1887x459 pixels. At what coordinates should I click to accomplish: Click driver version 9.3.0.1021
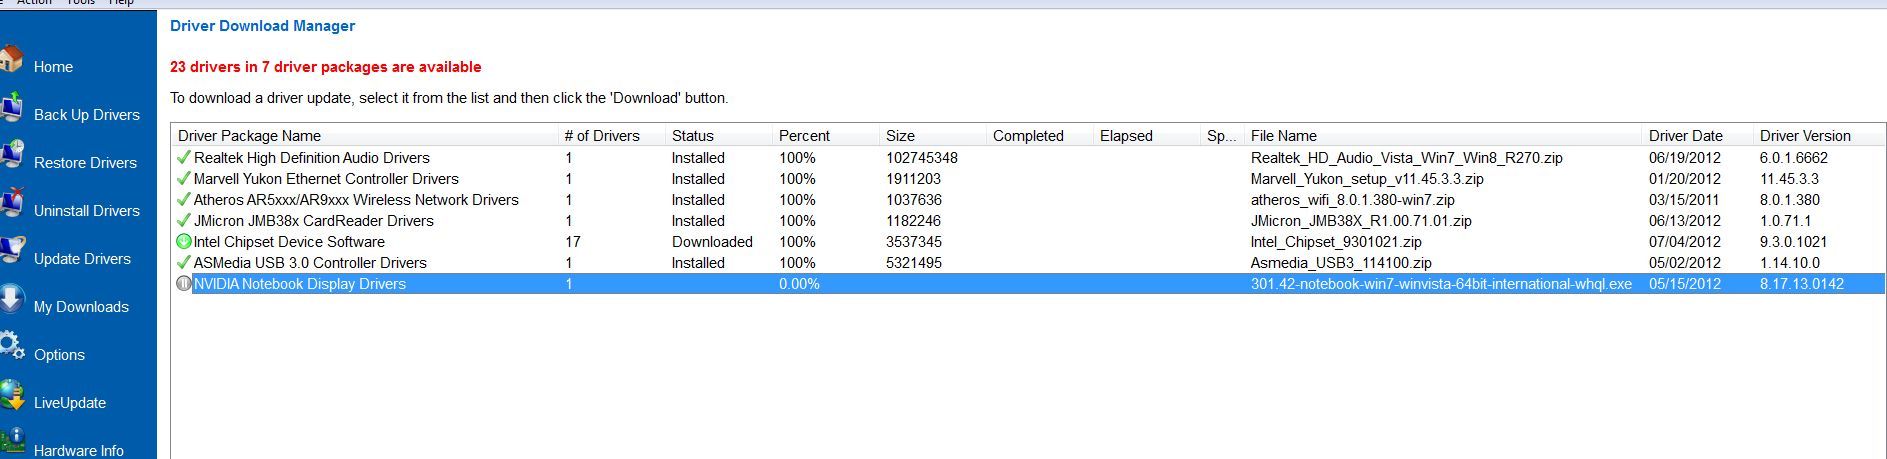(1794, 242)
